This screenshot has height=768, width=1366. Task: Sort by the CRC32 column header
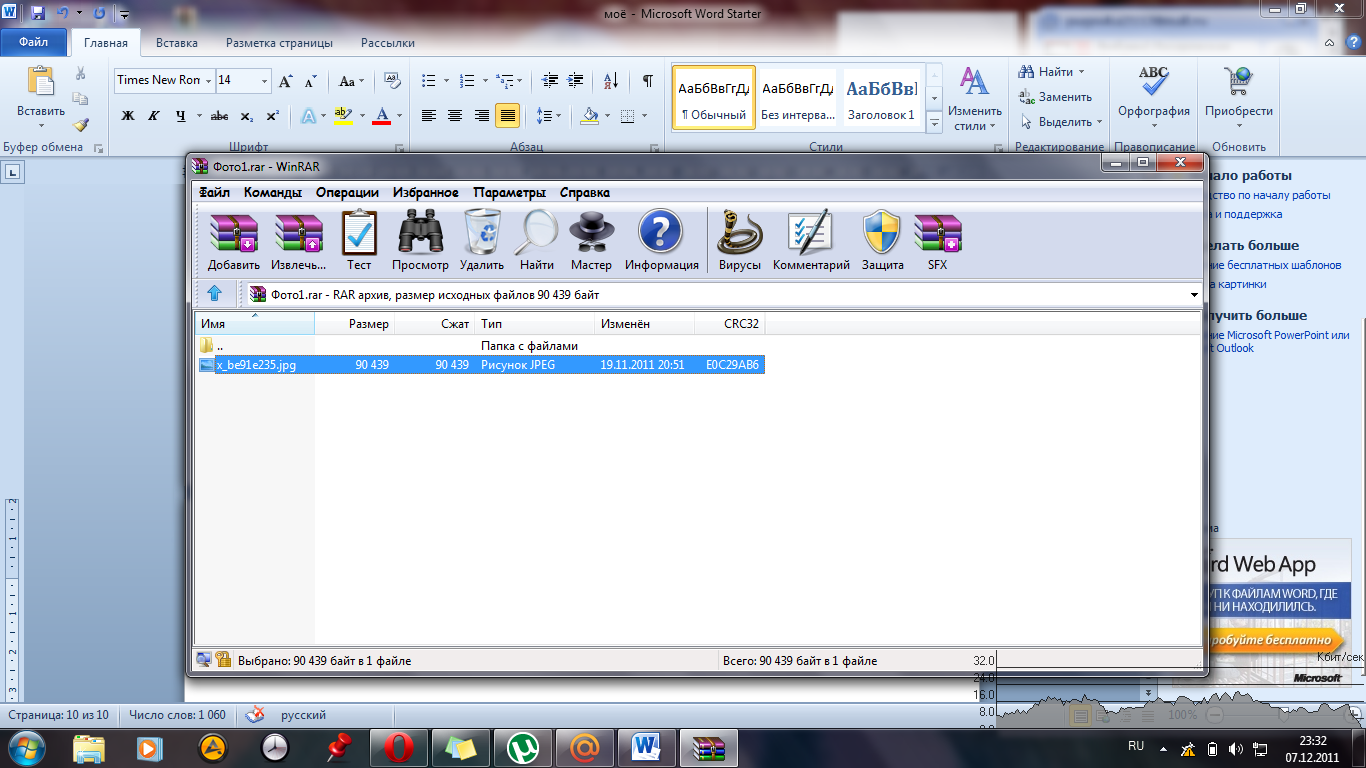[x=730, y=324]
